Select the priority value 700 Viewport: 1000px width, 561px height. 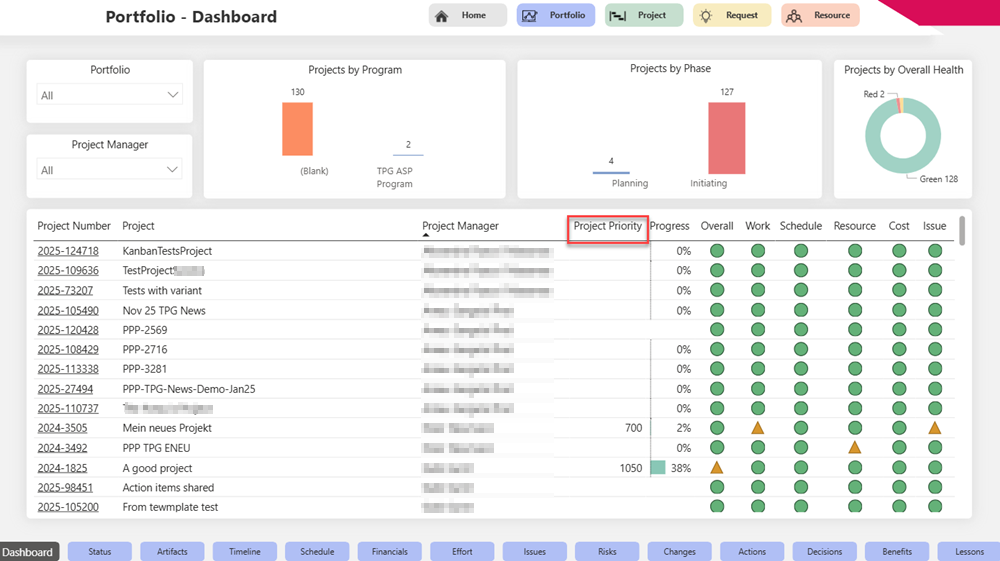[633, 428]
